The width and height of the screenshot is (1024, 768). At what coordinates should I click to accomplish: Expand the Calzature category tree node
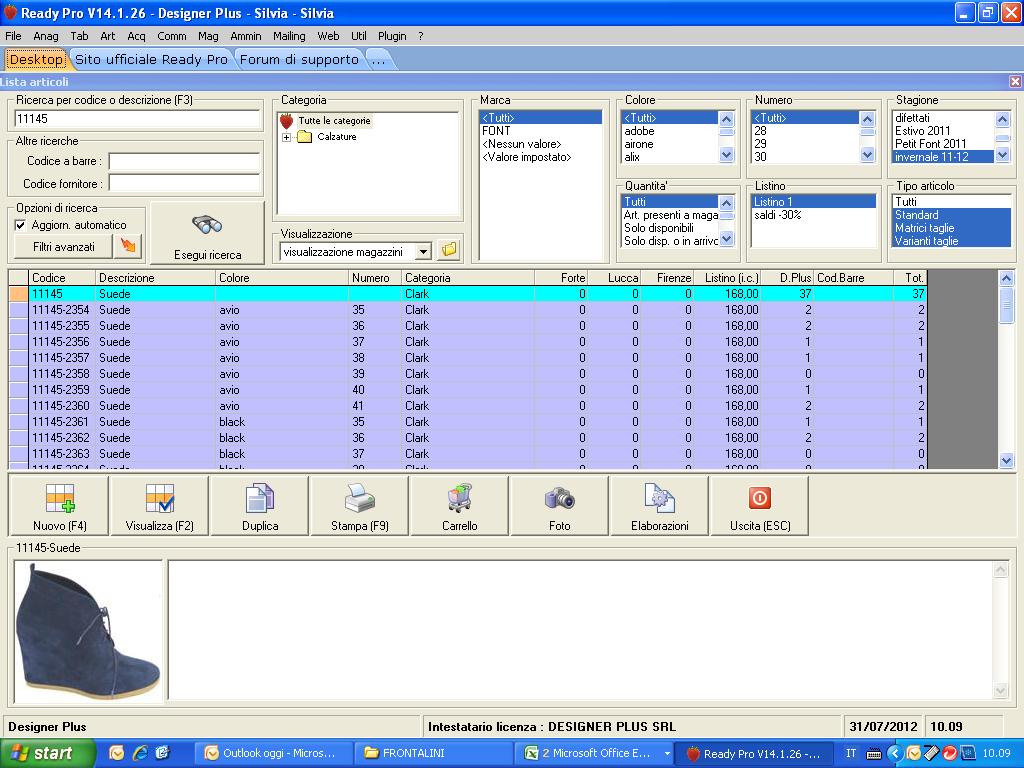[x=287, y=137]
